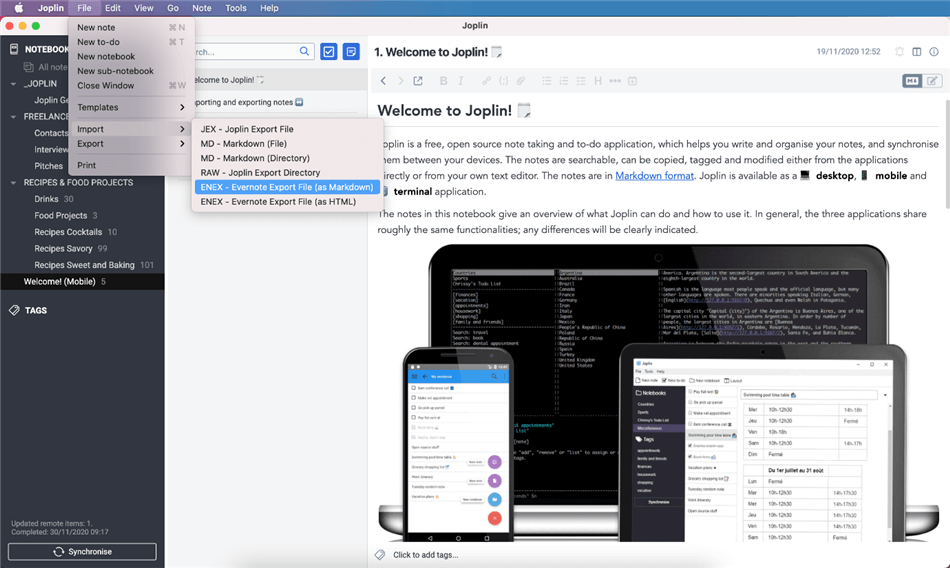Select Print menu item
Viewport: 950px width, 568px height.
(131, 165)
